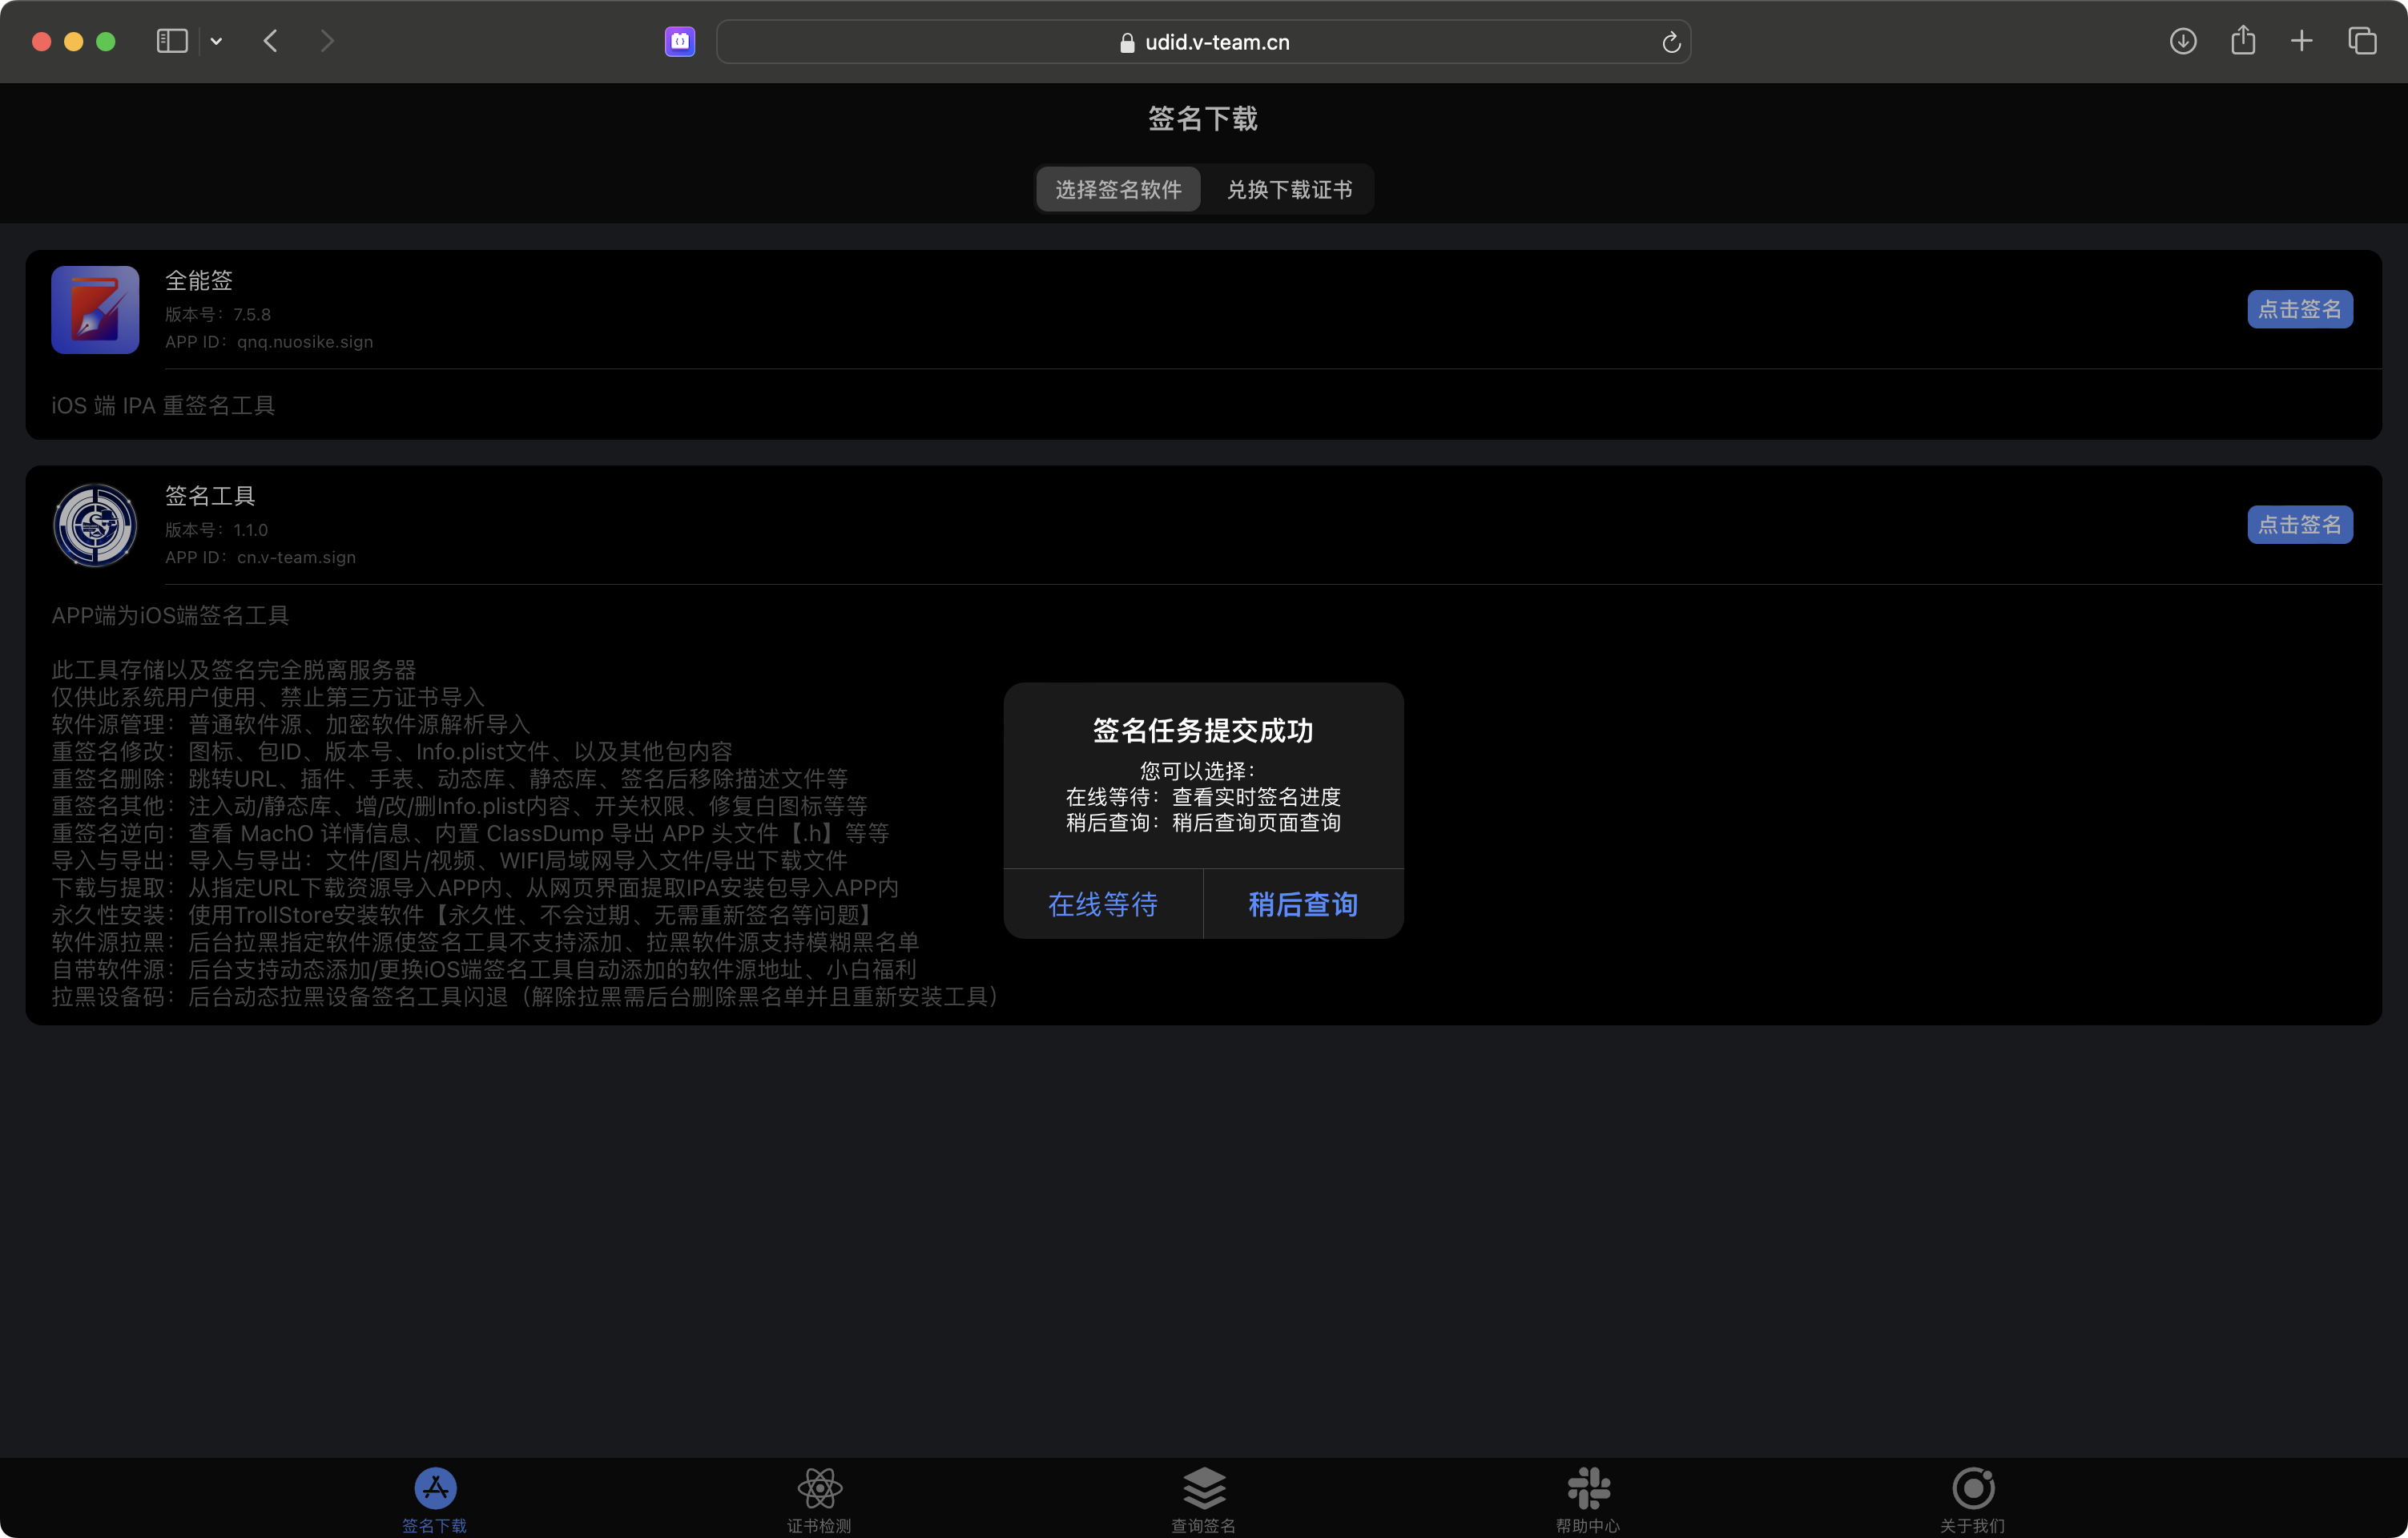Select the 版本号 1.1.0 text

[216, 530]
